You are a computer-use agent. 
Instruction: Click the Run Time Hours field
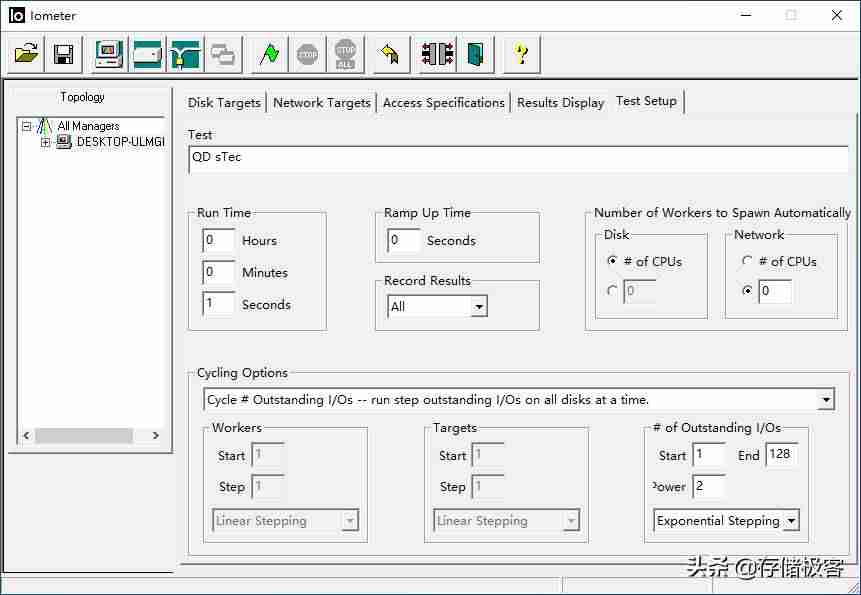click(219, 240)
